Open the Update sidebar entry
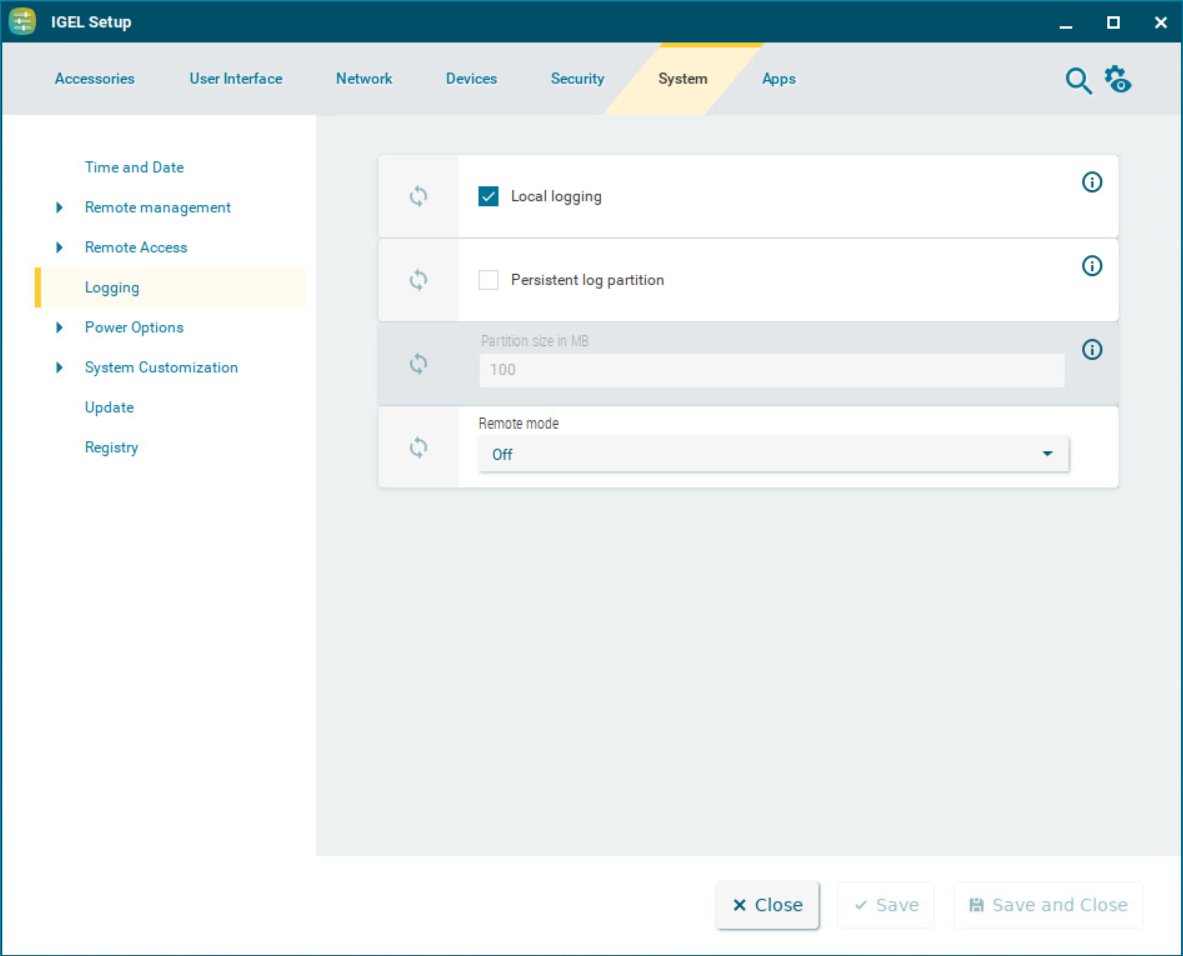 [x=109, y=408]
